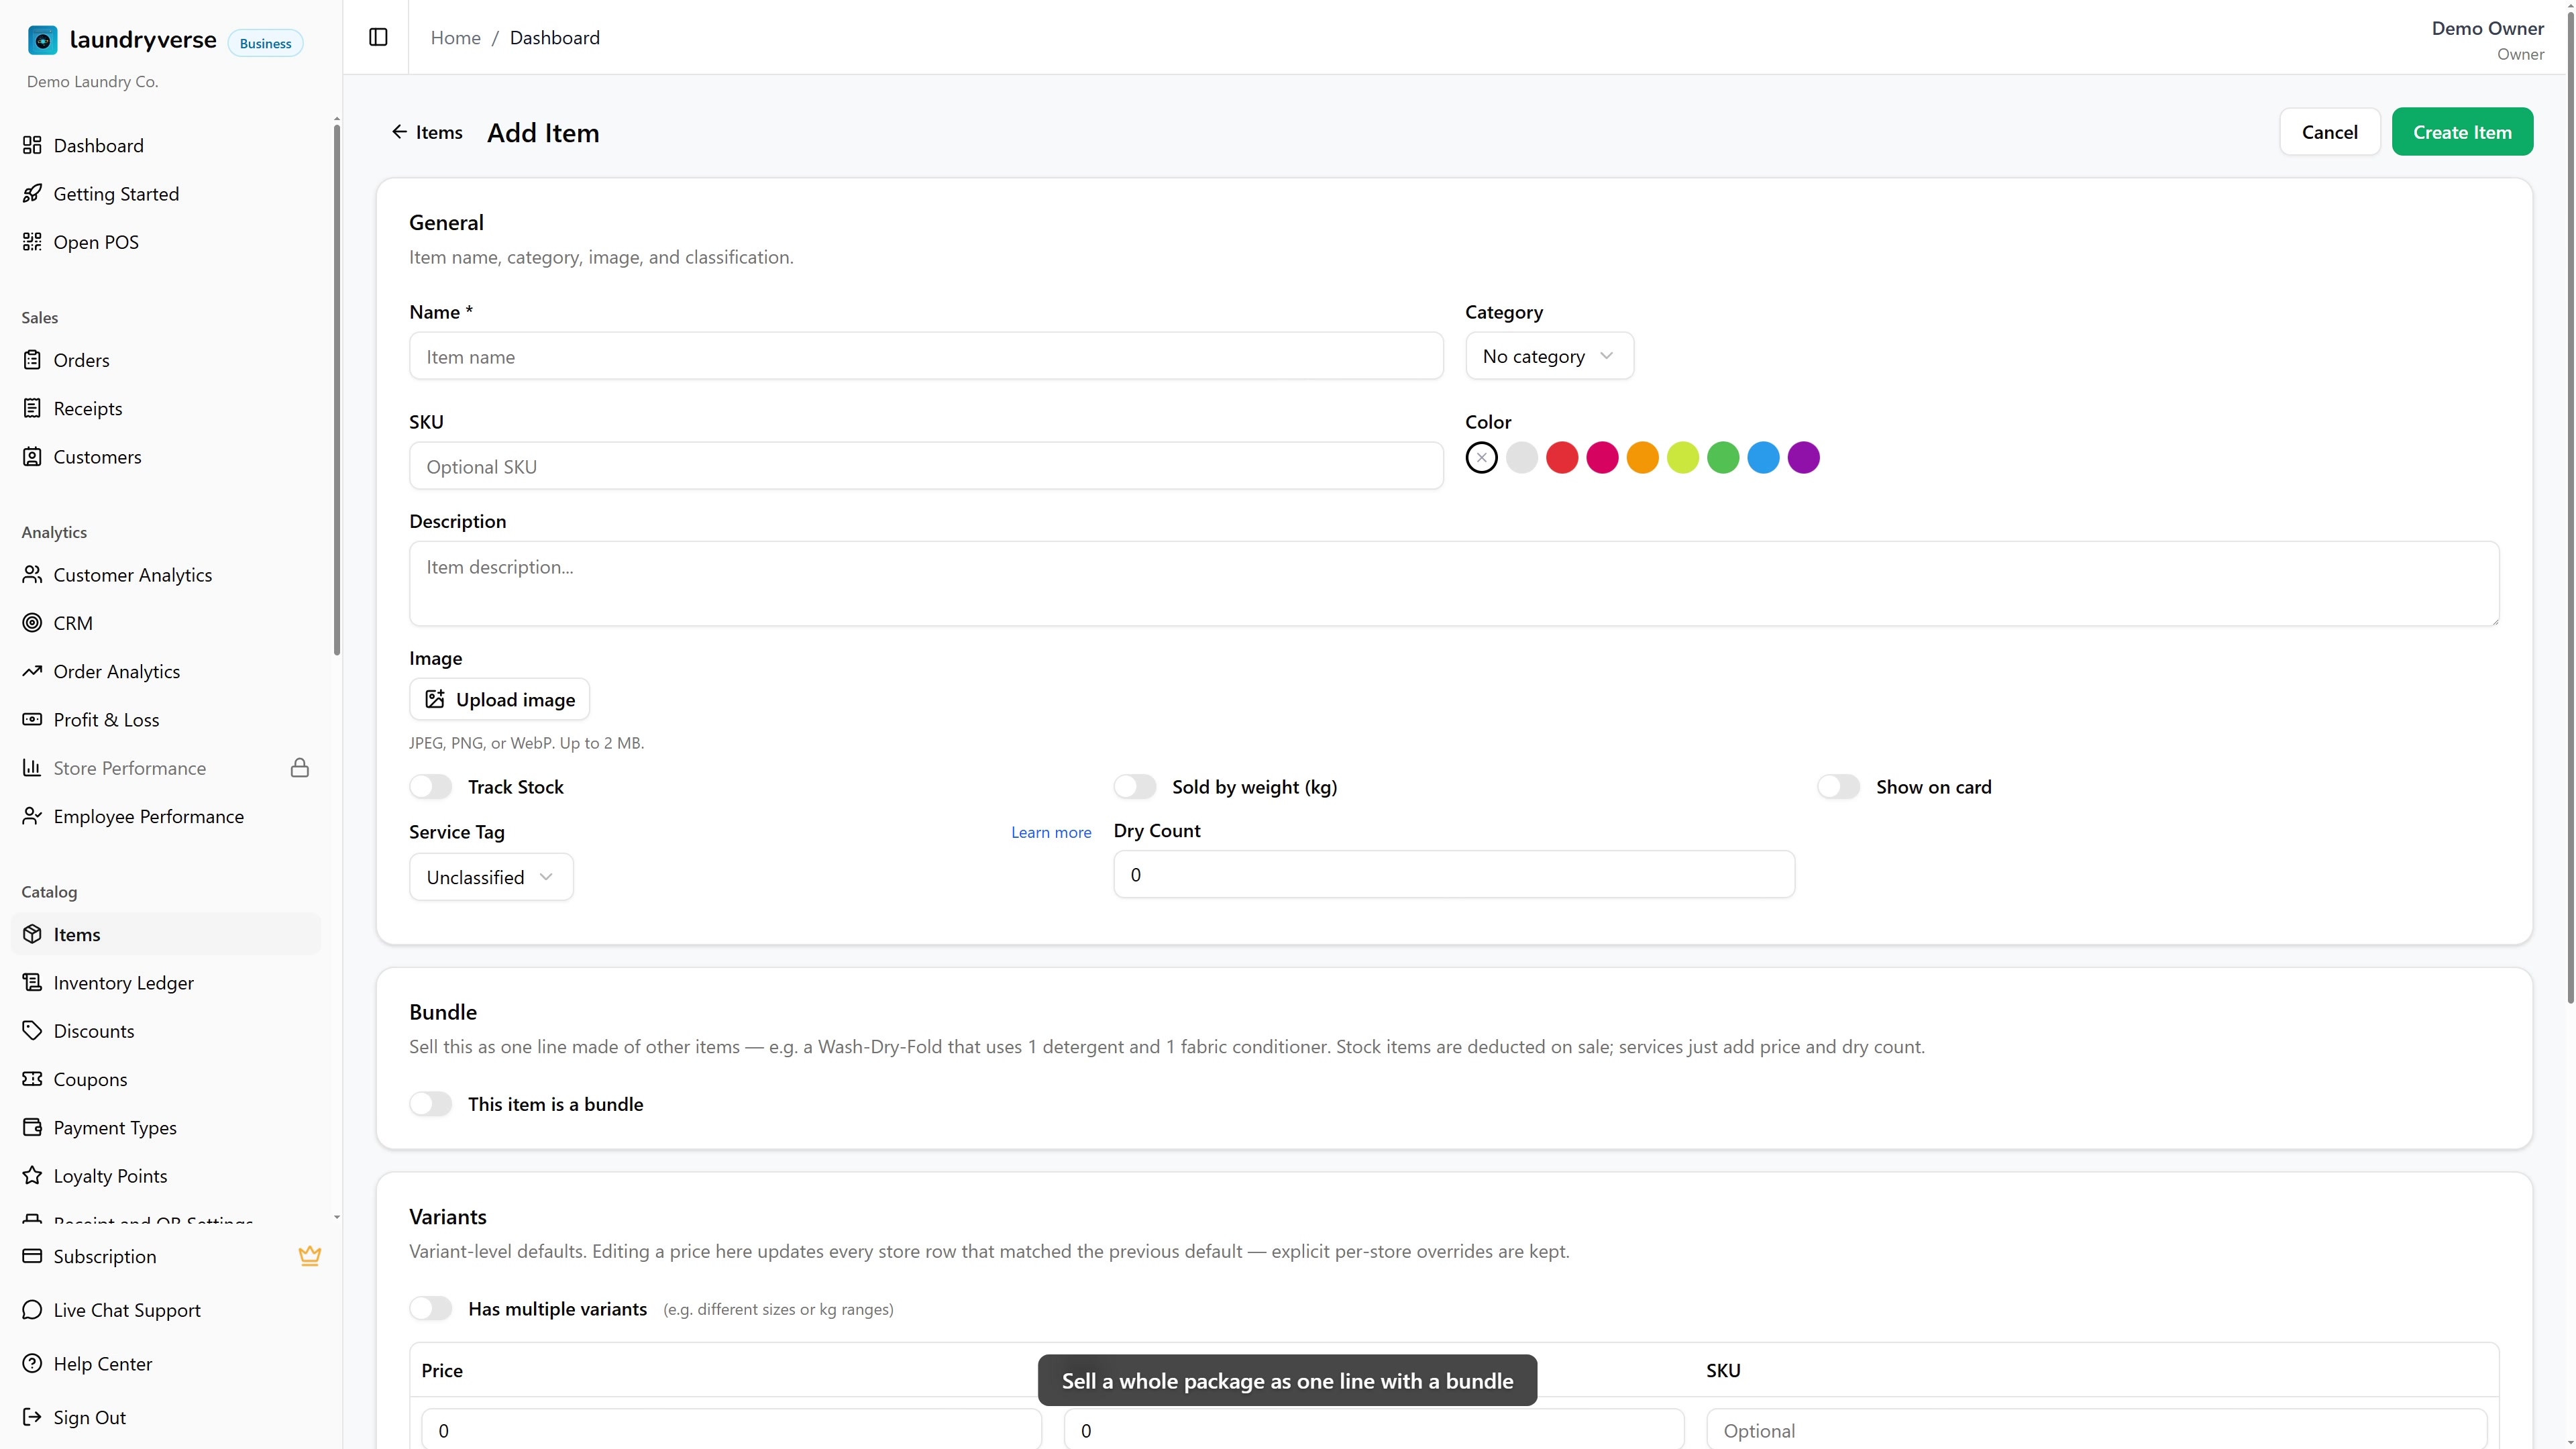Go back via the Items link
Image resolution: width=2576 pixels, height=1449 pixels.
(x=427, y=132)
